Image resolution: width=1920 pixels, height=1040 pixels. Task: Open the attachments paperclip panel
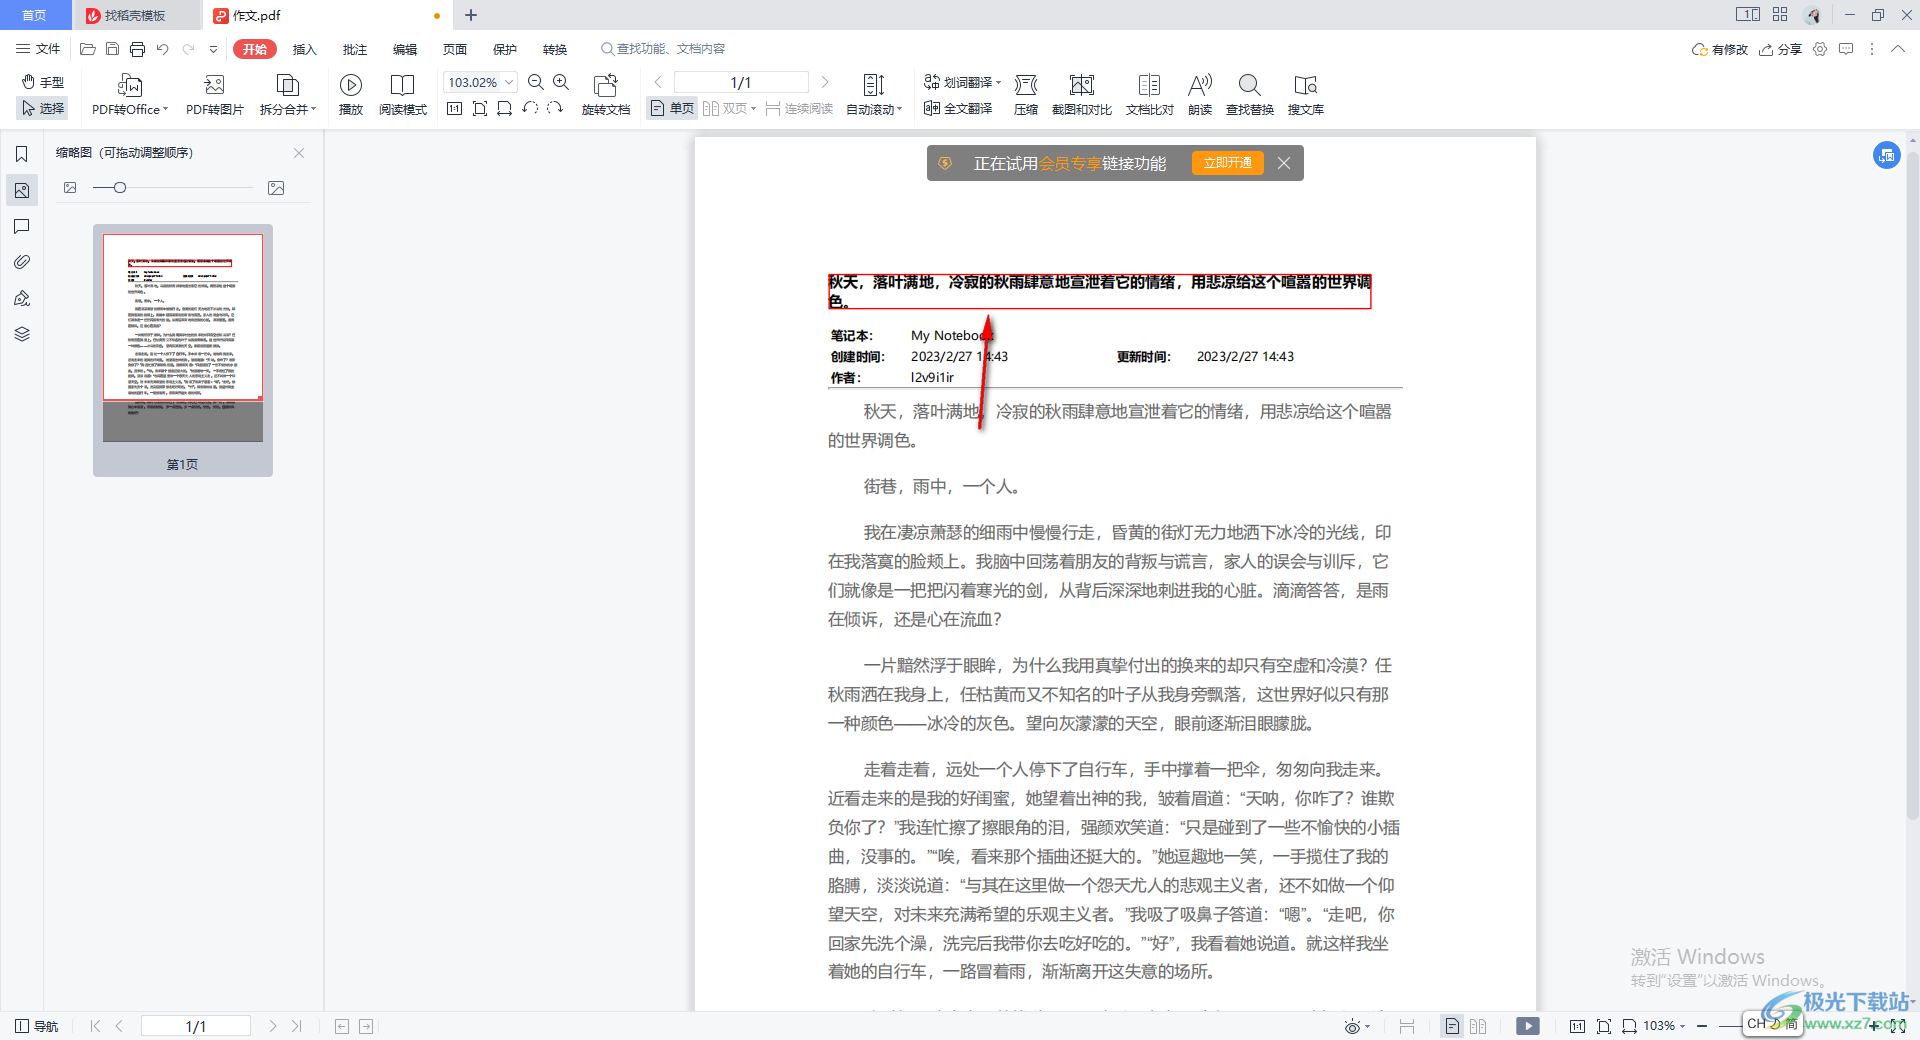tap(22, 262)
